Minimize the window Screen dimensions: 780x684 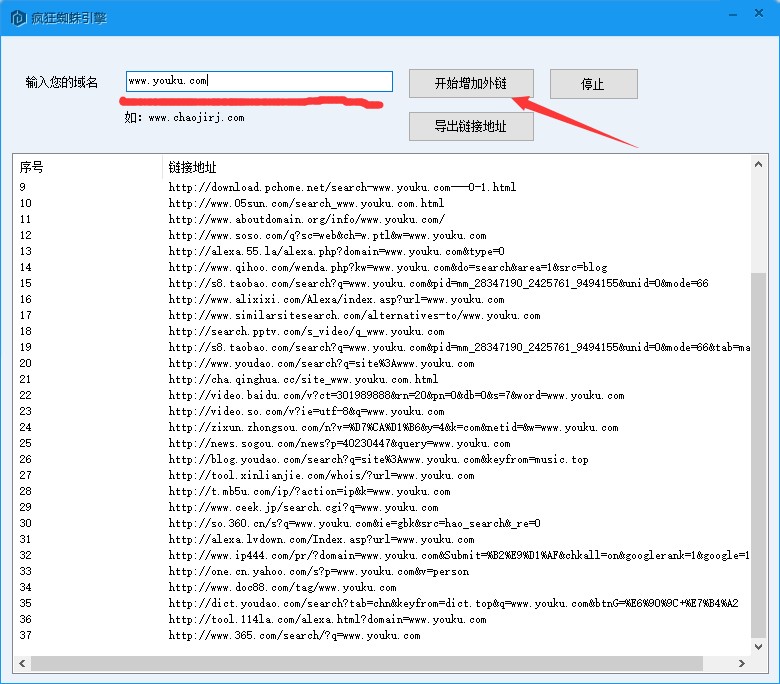(732, 15)
